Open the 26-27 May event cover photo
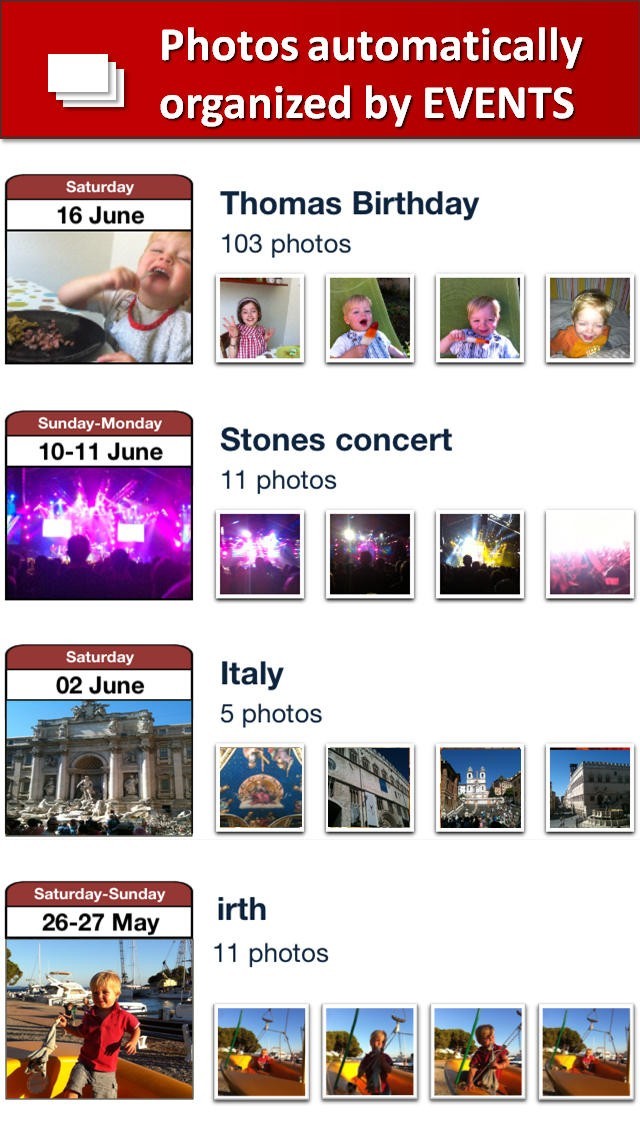 (99, 1017)
